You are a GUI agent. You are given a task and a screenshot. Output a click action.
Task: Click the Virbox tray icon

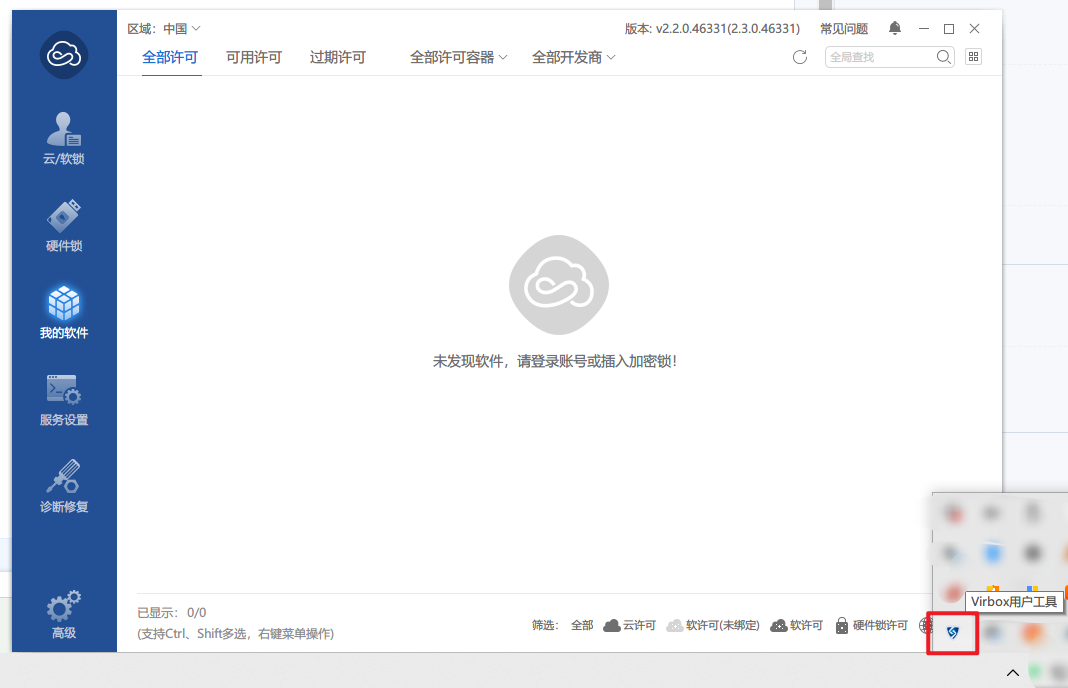952,633
